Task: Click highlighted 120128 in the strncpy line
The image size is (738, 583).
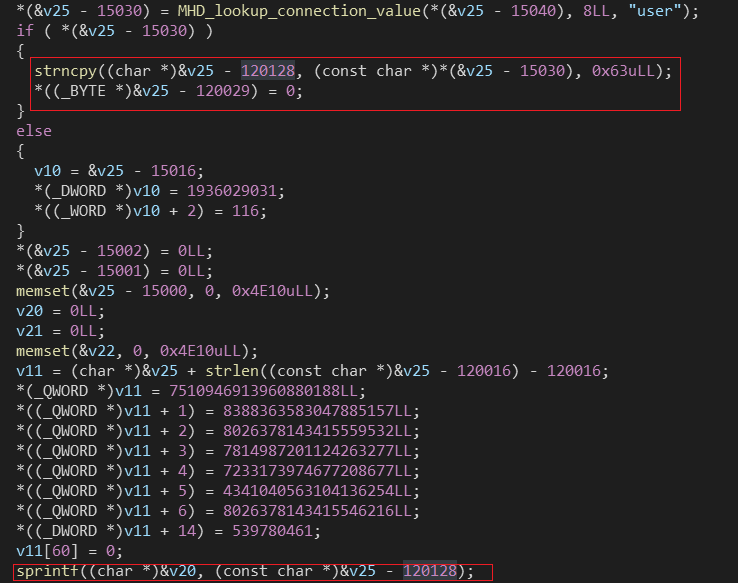Action: [x=268, y=71]
